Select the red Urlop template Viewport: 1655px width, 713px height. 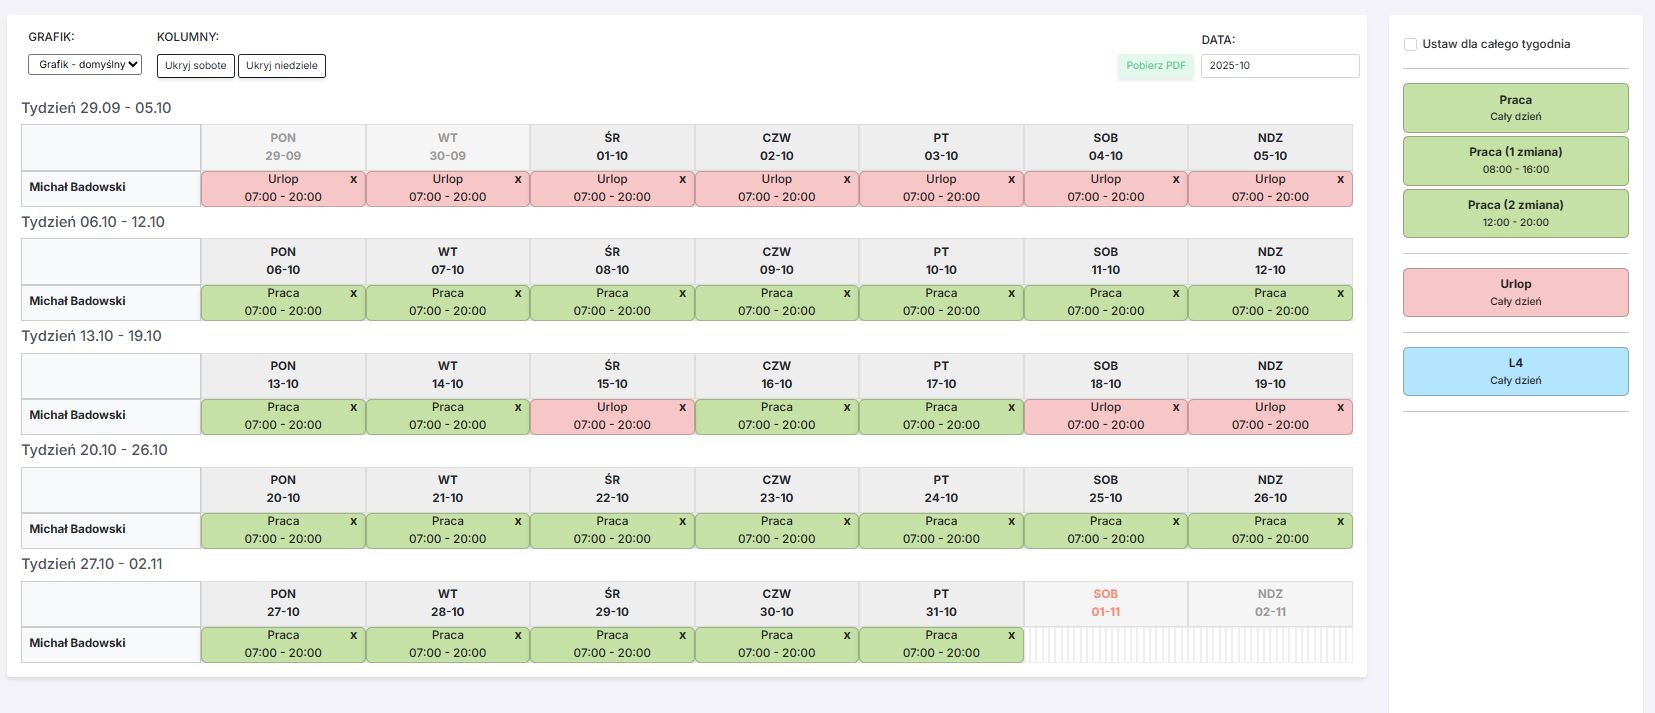pyautogui.click(x=1515, y=292)
